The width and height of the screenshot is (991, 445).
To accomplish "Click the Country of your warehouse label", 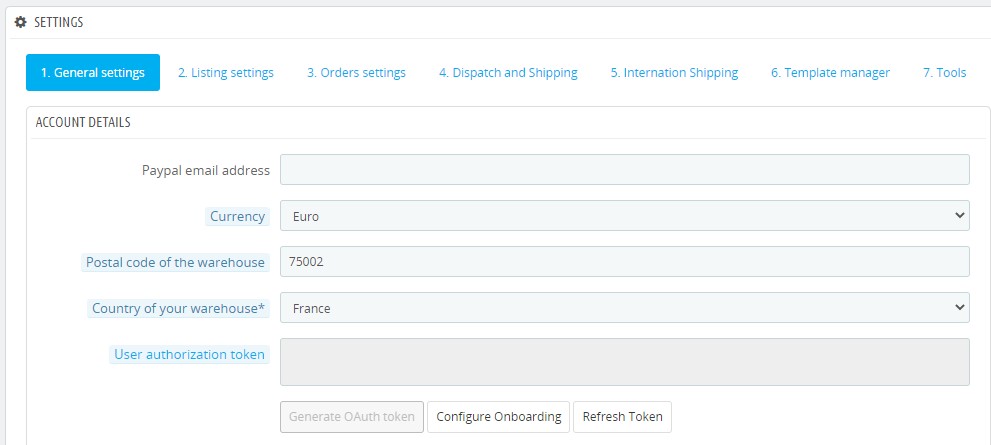I will 178,308.
